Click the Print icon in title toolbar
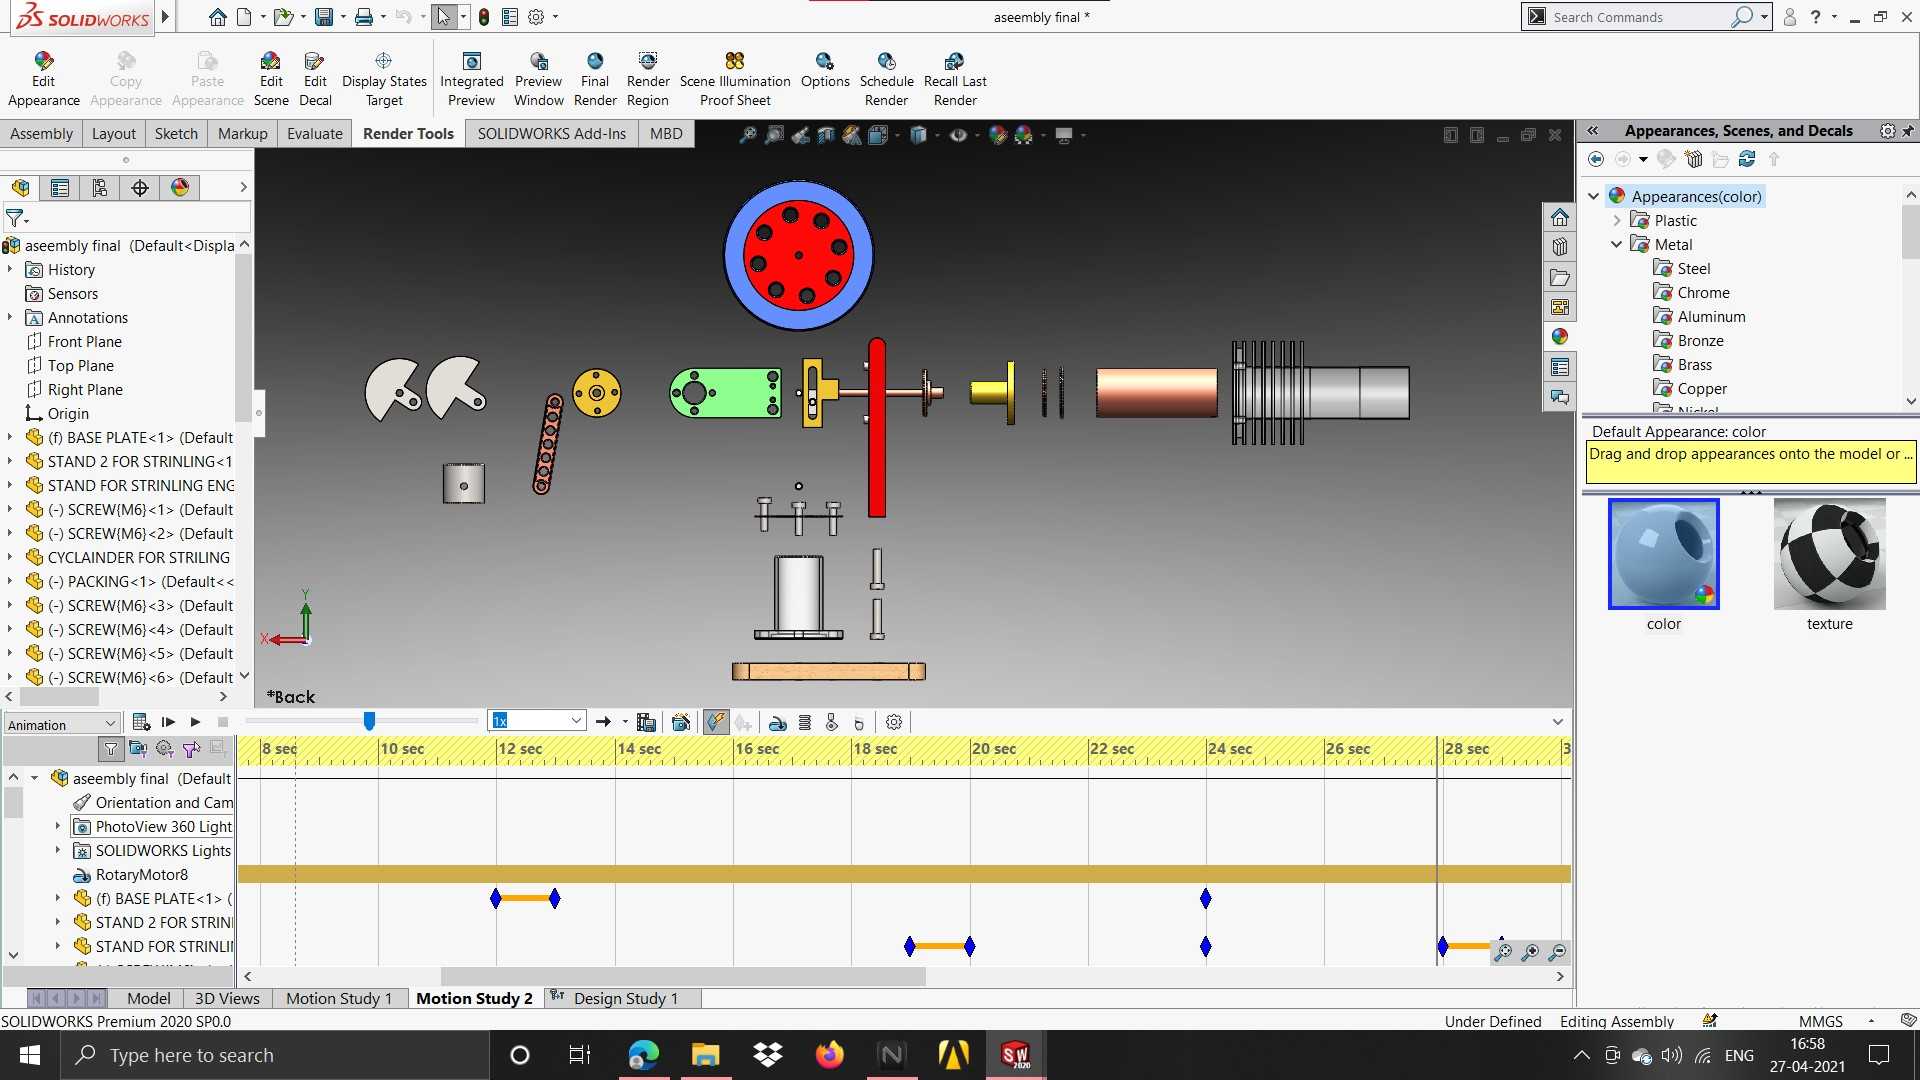The height and width of the screenshot is (1080, 1920). coord(364,17)
